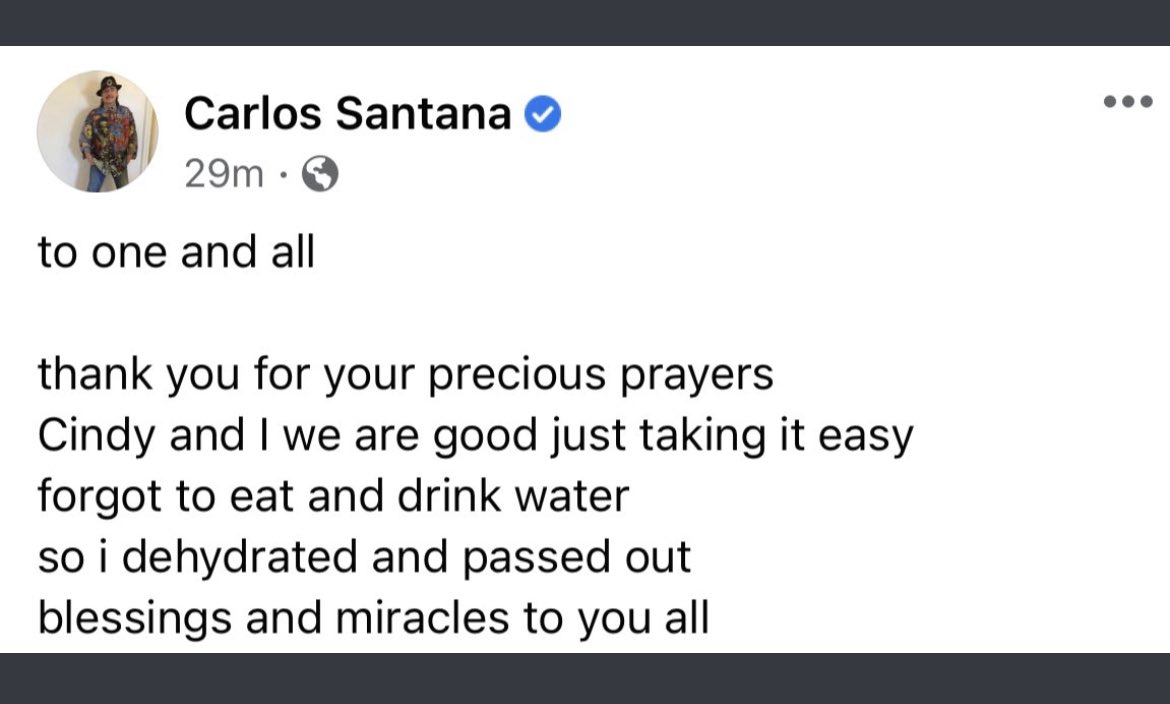Click the "29m" post timestamp
The height and width of the screenshot is (704, 1170).
[224, 176]
